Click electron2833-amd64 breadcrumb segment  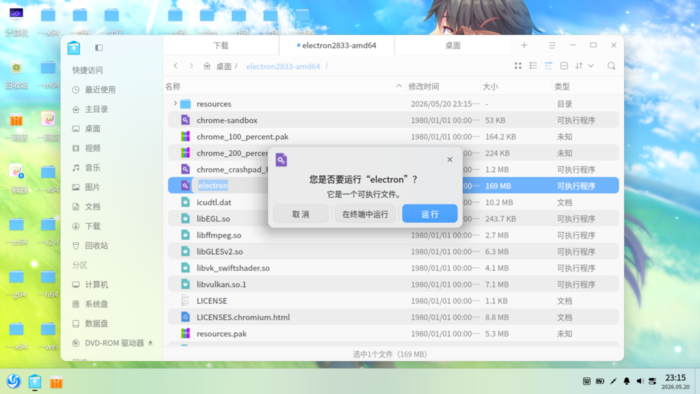(x=283, y=66)
